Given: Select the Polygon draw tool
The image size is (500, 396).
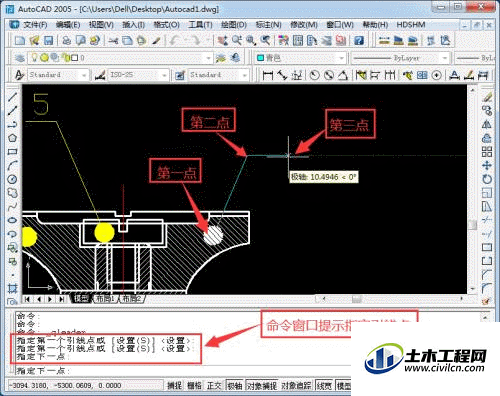Looking at the screenshot, I should tap(12, 138).
